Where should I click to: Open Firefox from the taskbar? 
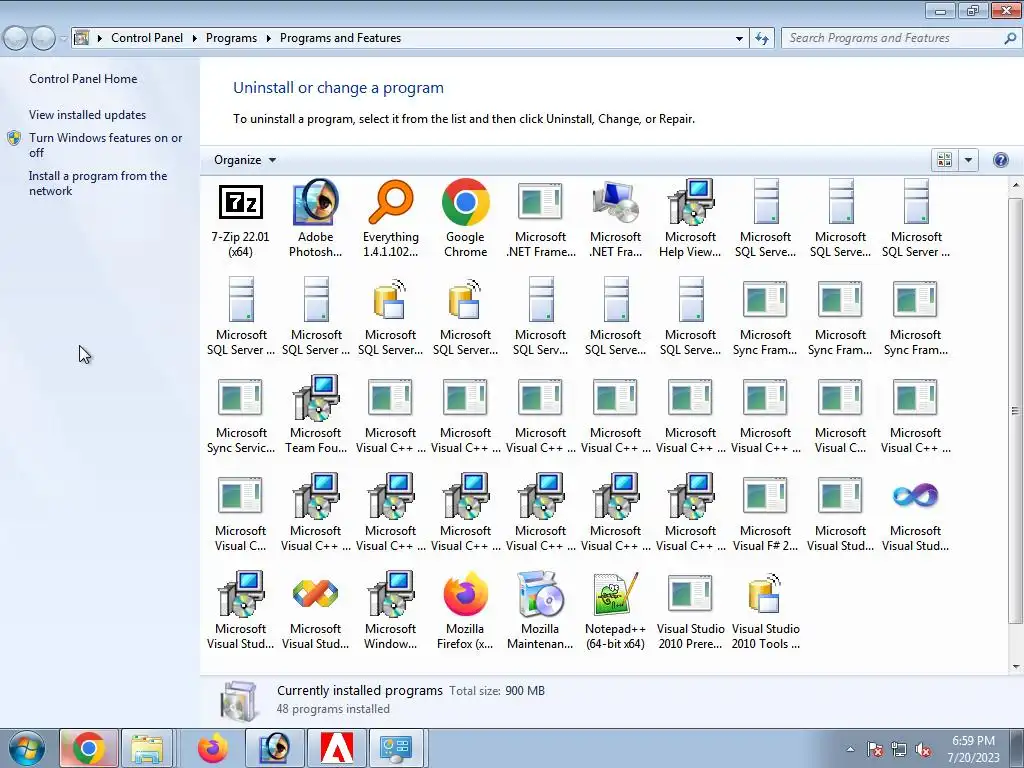click(x=212, y=748)
